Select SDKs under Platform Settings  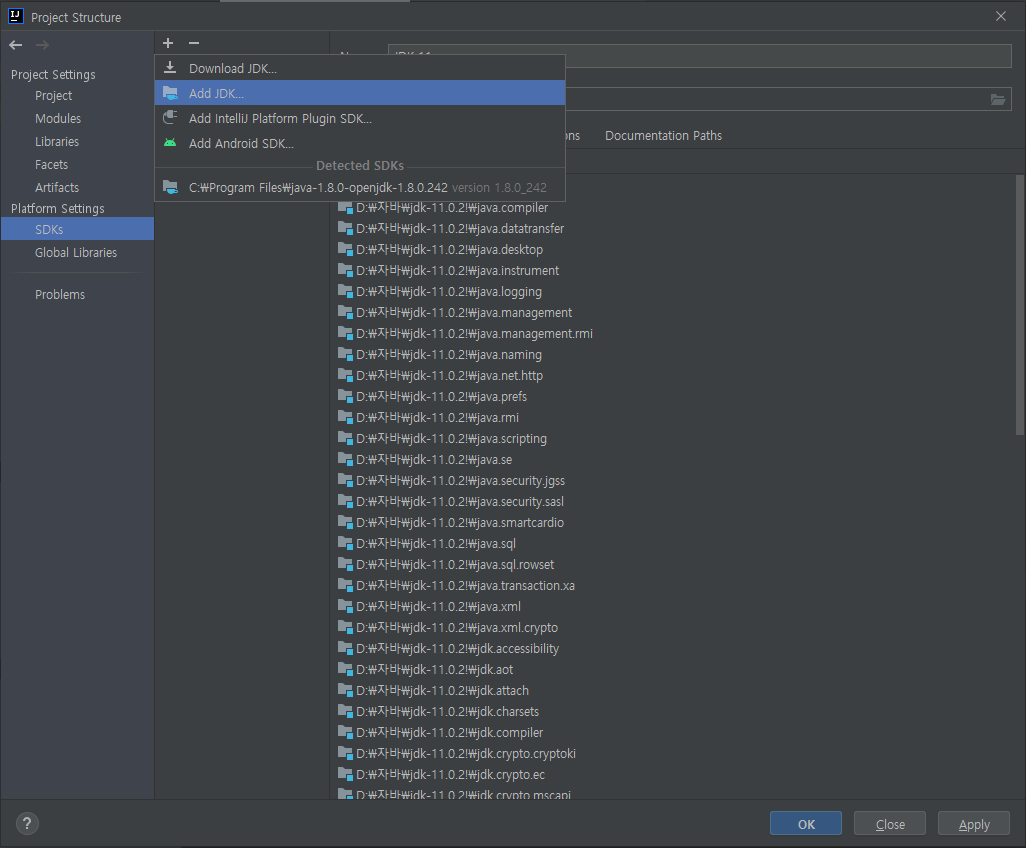click(77, 229)
